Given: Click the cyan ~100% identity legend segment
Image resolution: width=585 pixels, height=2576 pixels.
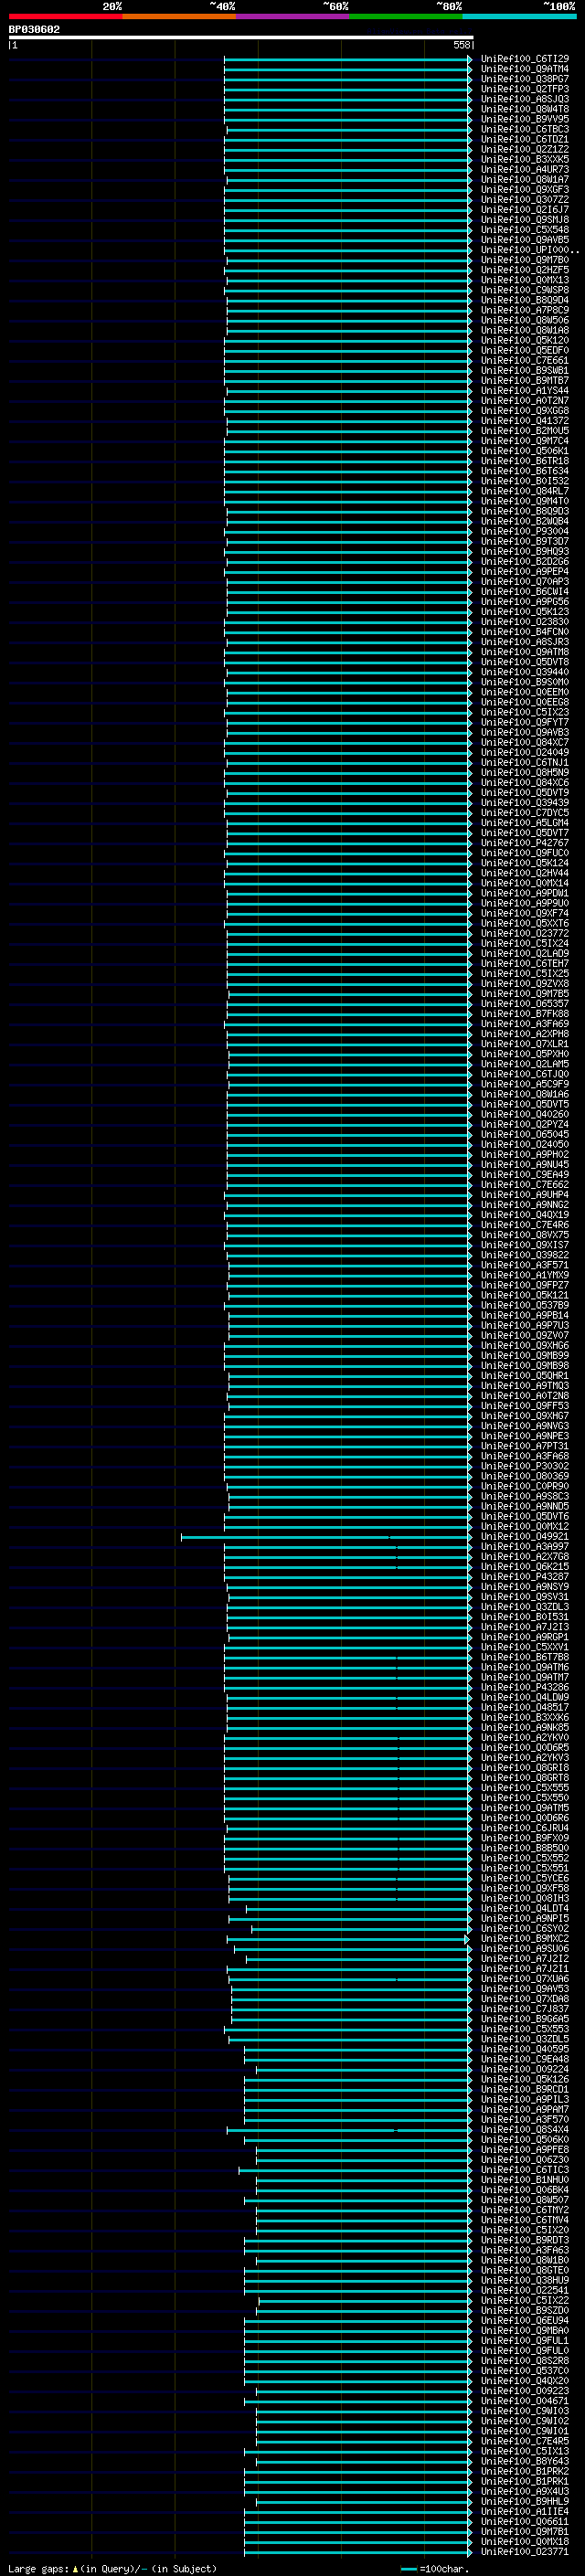Looking at the screenshot, I should point(519,16).
